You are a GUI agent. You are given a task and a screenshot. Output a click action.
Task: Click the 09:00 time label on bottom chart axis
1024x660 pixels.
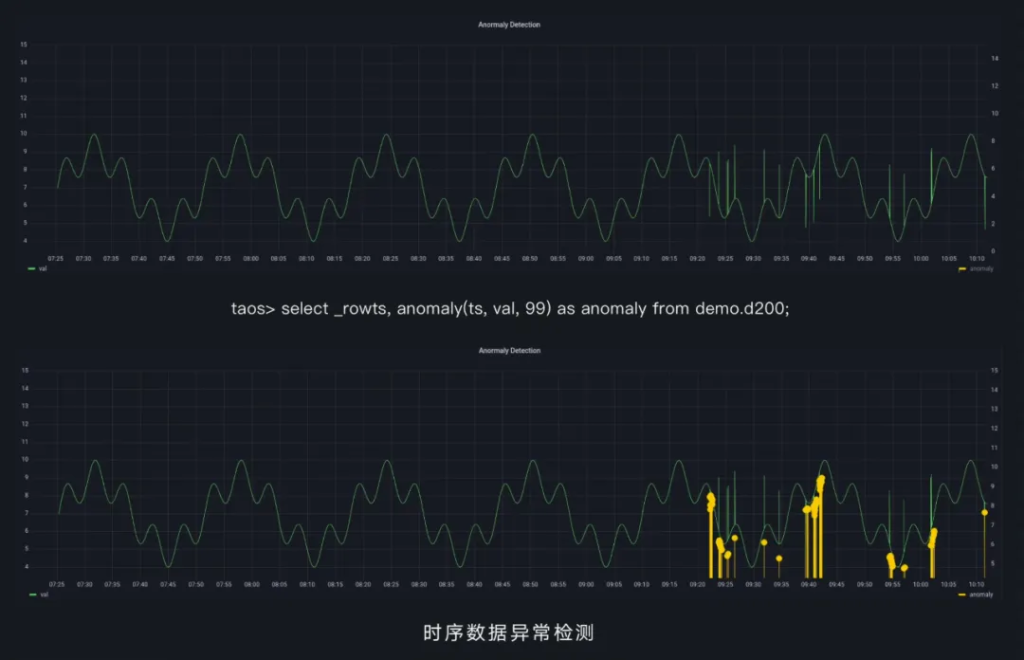(x=586, y=584)
